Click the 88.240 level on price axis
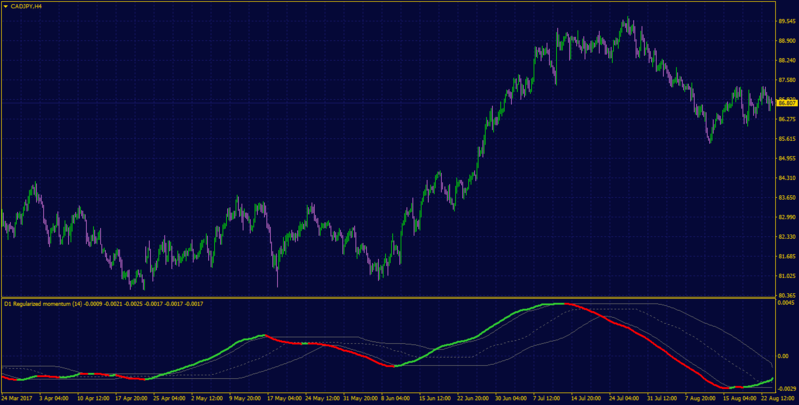Image resolution: width=799 pixels, height=405 pixels. 787,61
